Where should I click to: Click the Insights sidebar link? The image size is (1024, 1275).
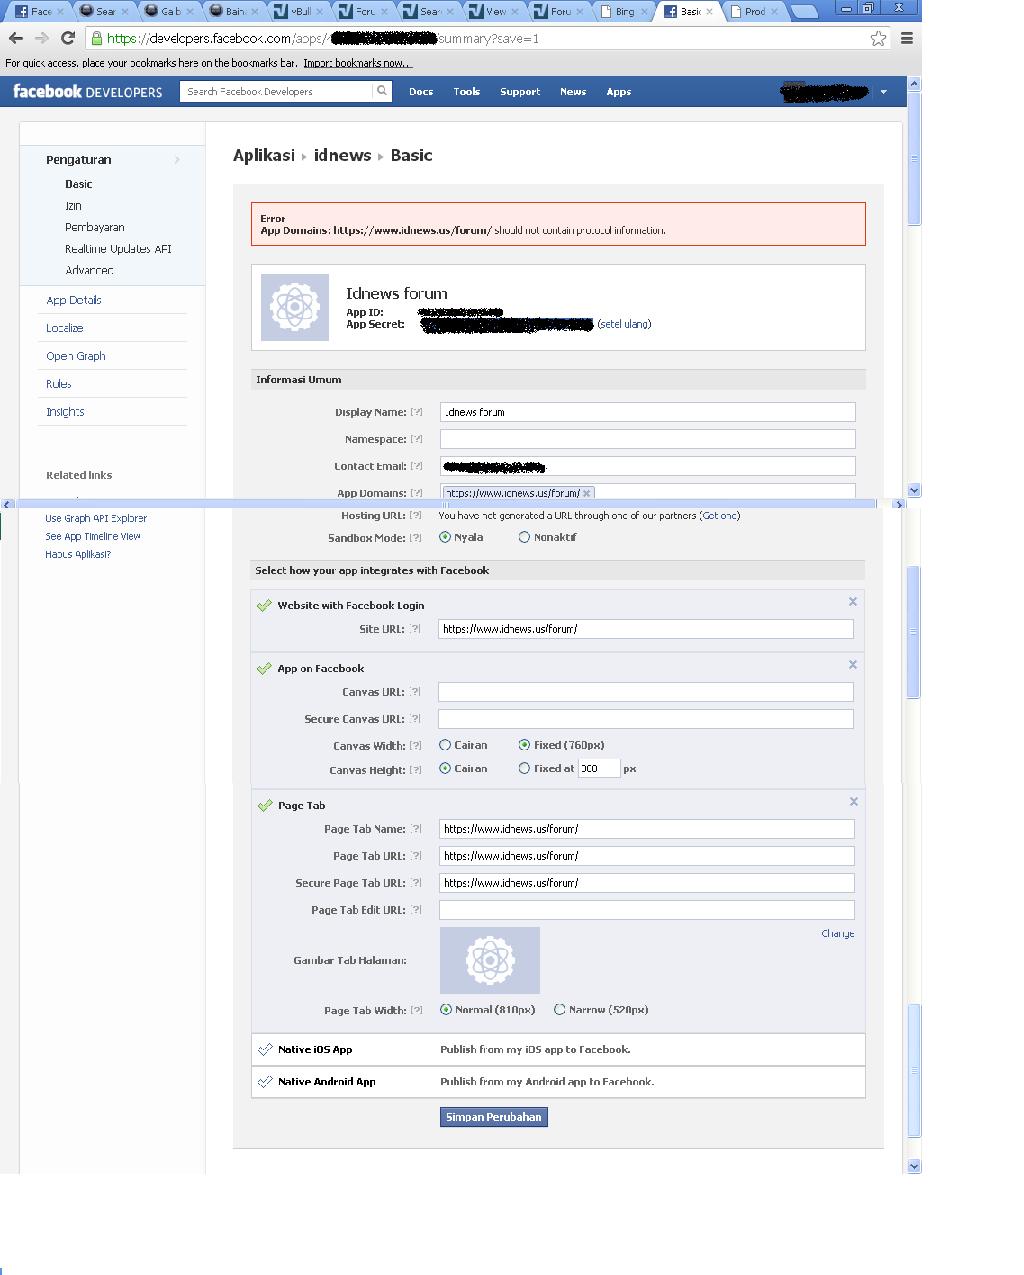[65, 412]
